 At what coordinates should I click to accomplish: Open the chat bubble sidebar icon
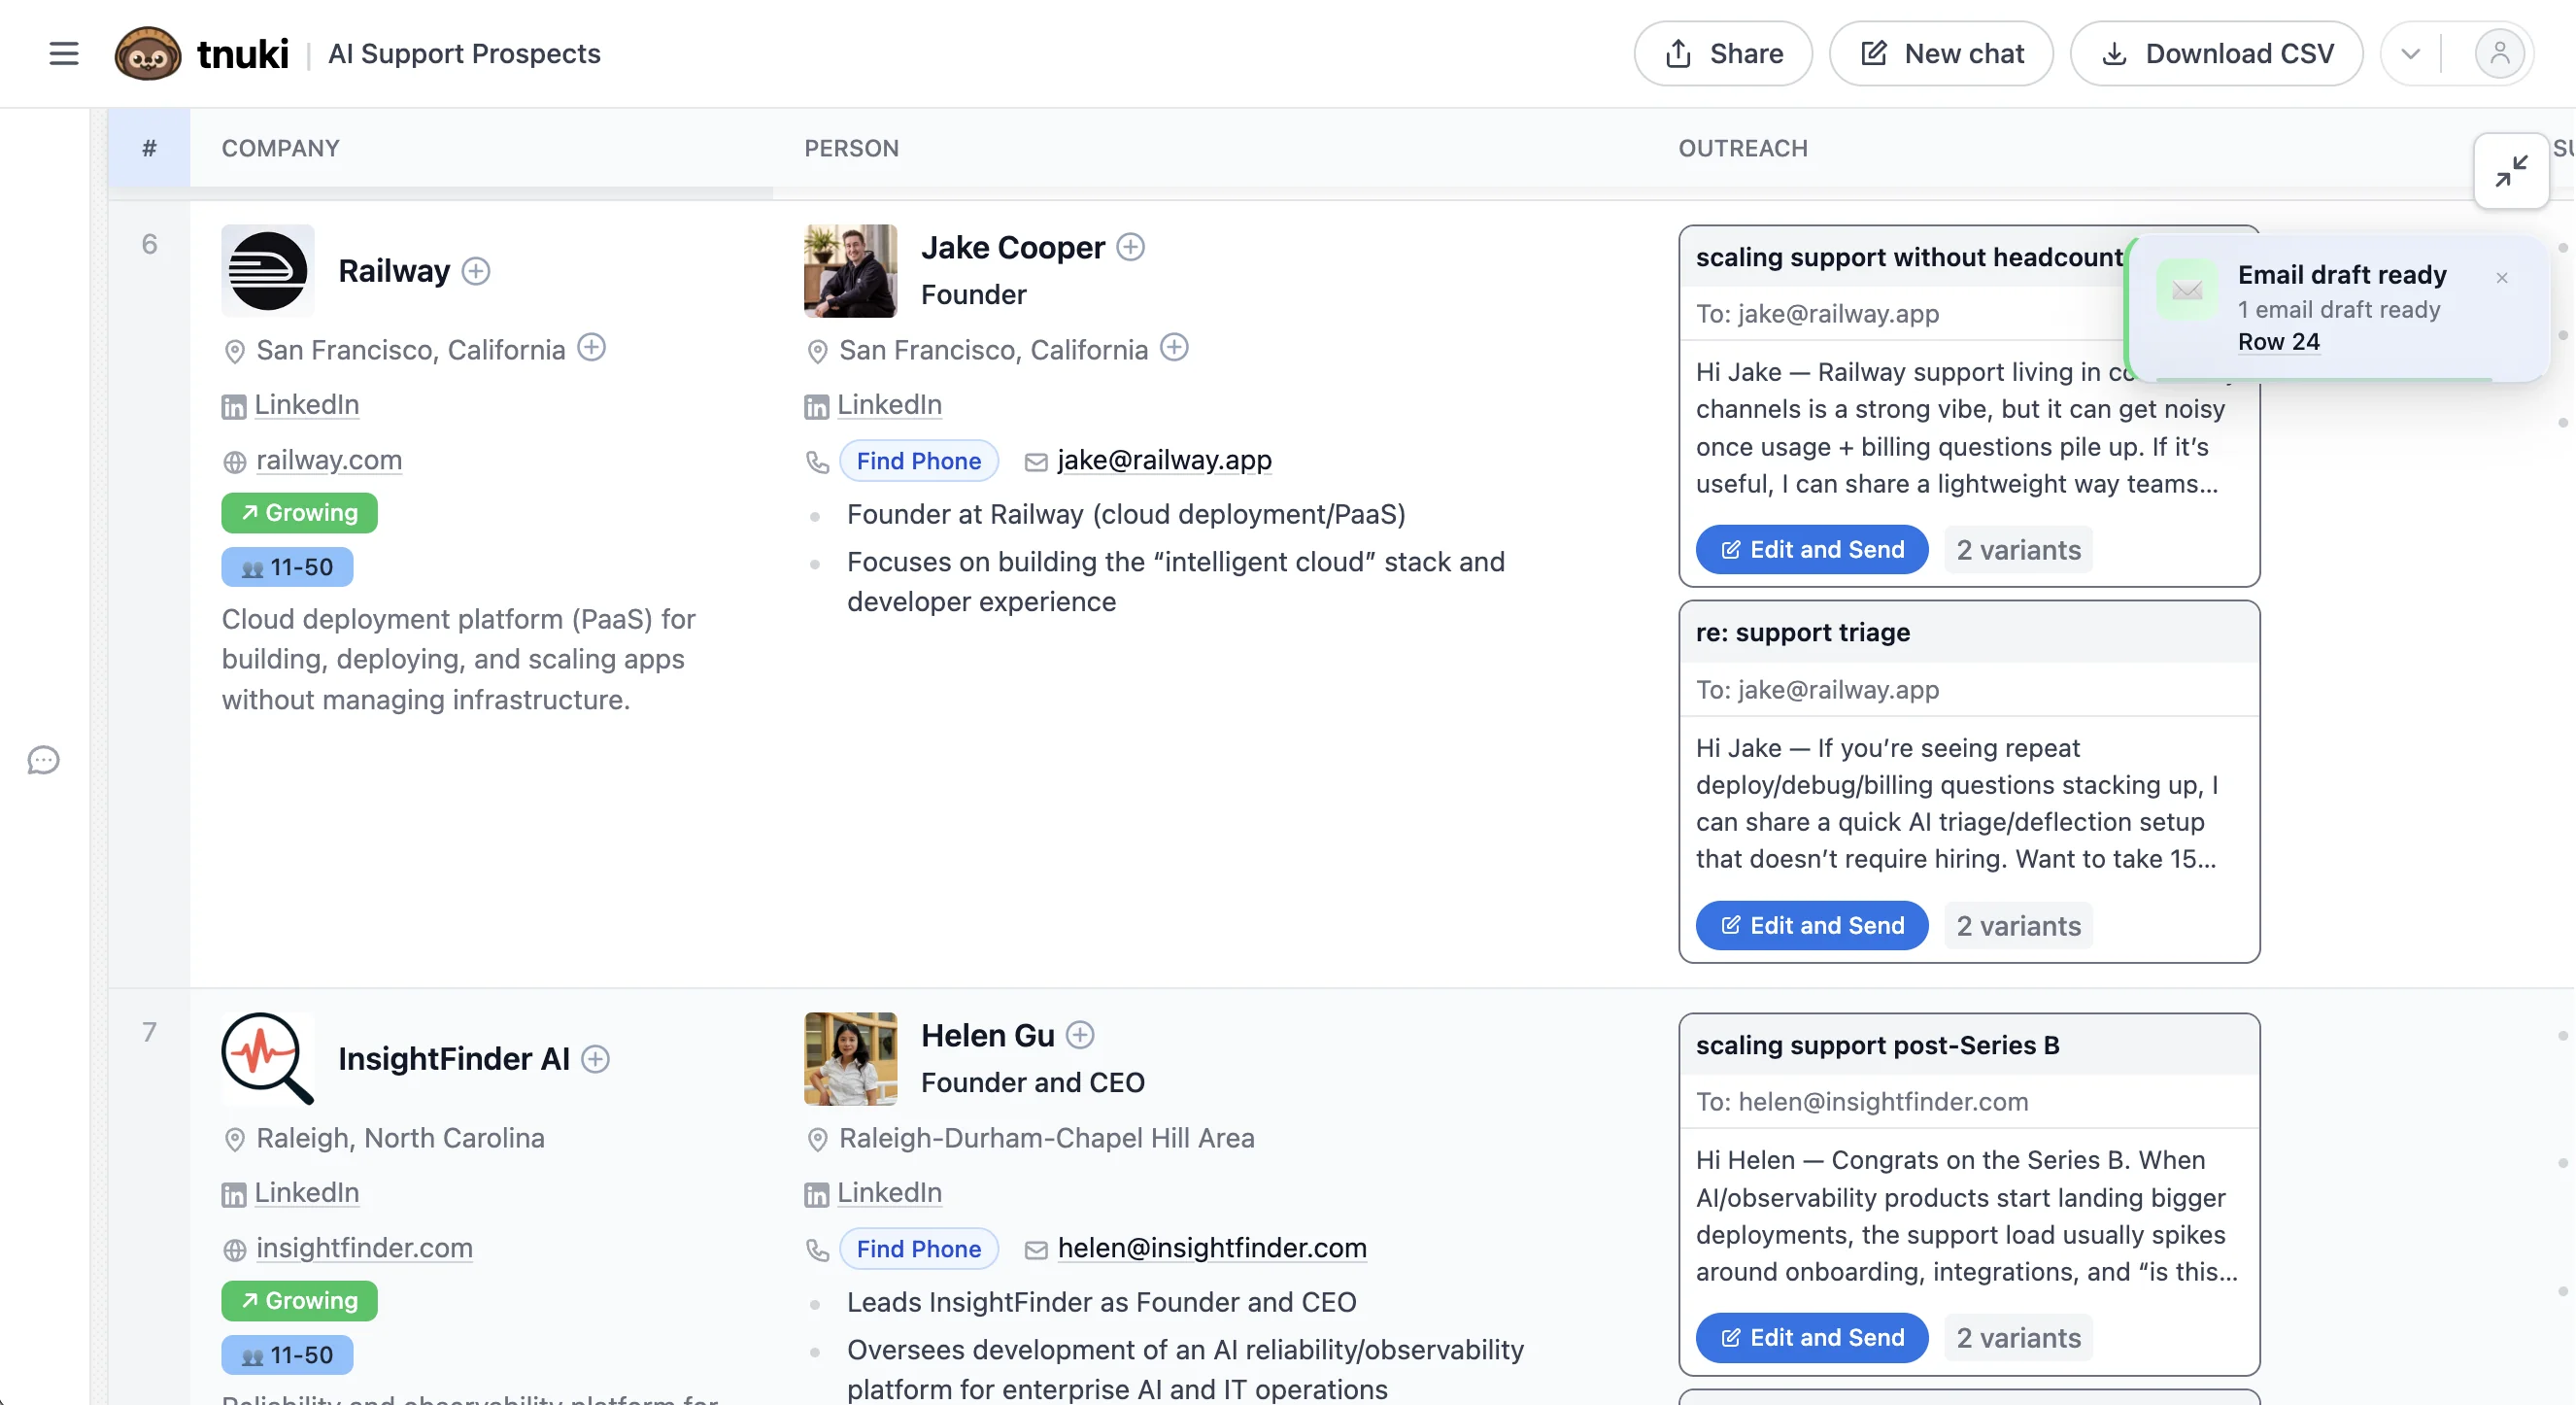tap(43, 760)
